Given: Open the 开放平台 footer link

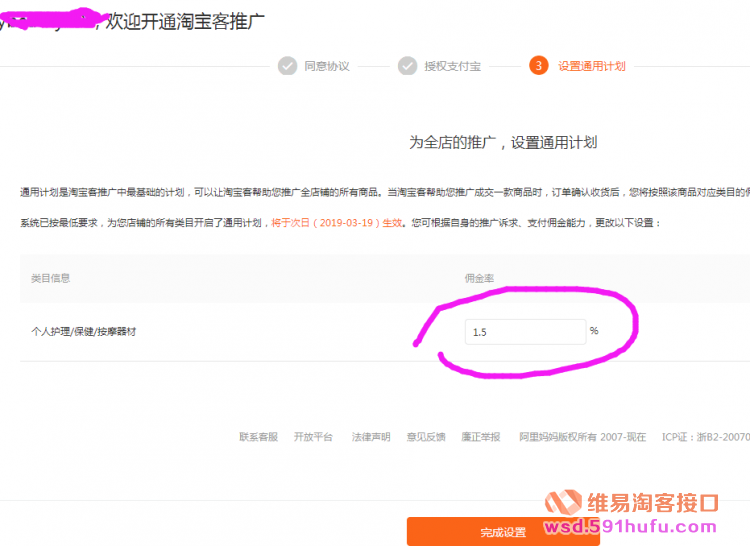Looking at the screenshot, I should [x=313, y=437].
